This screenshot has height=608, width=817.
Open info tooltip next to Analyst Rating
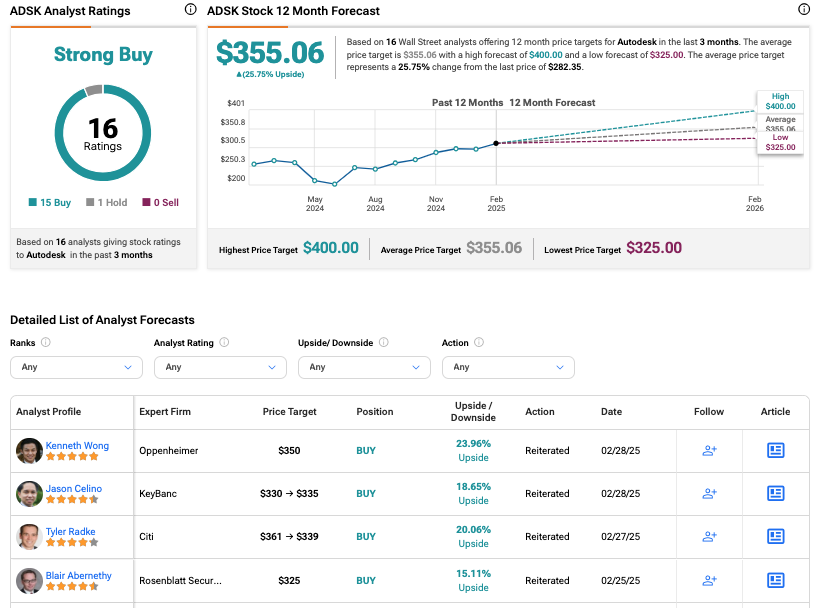pyautogui.click(x=224, y=342)
